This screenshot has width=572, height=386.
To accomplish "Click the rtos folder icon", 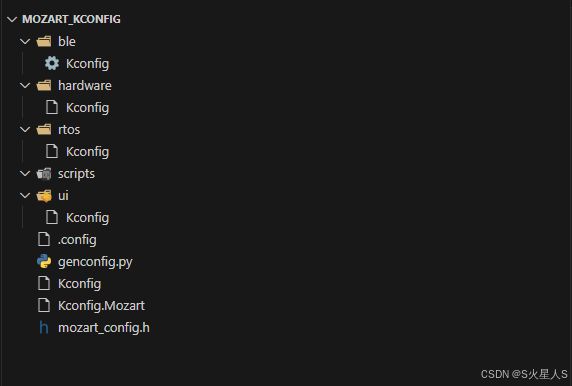I will (44, 129).
